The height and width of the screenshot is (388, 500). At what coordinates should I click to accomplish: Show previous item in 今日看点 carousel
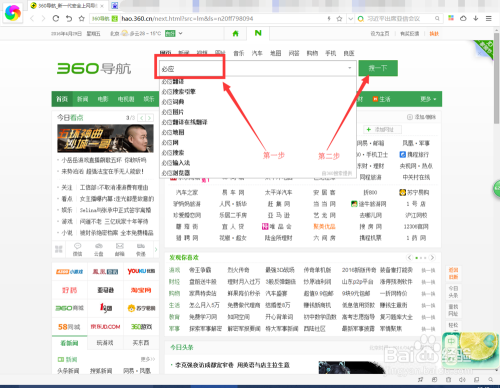point(142,118)
